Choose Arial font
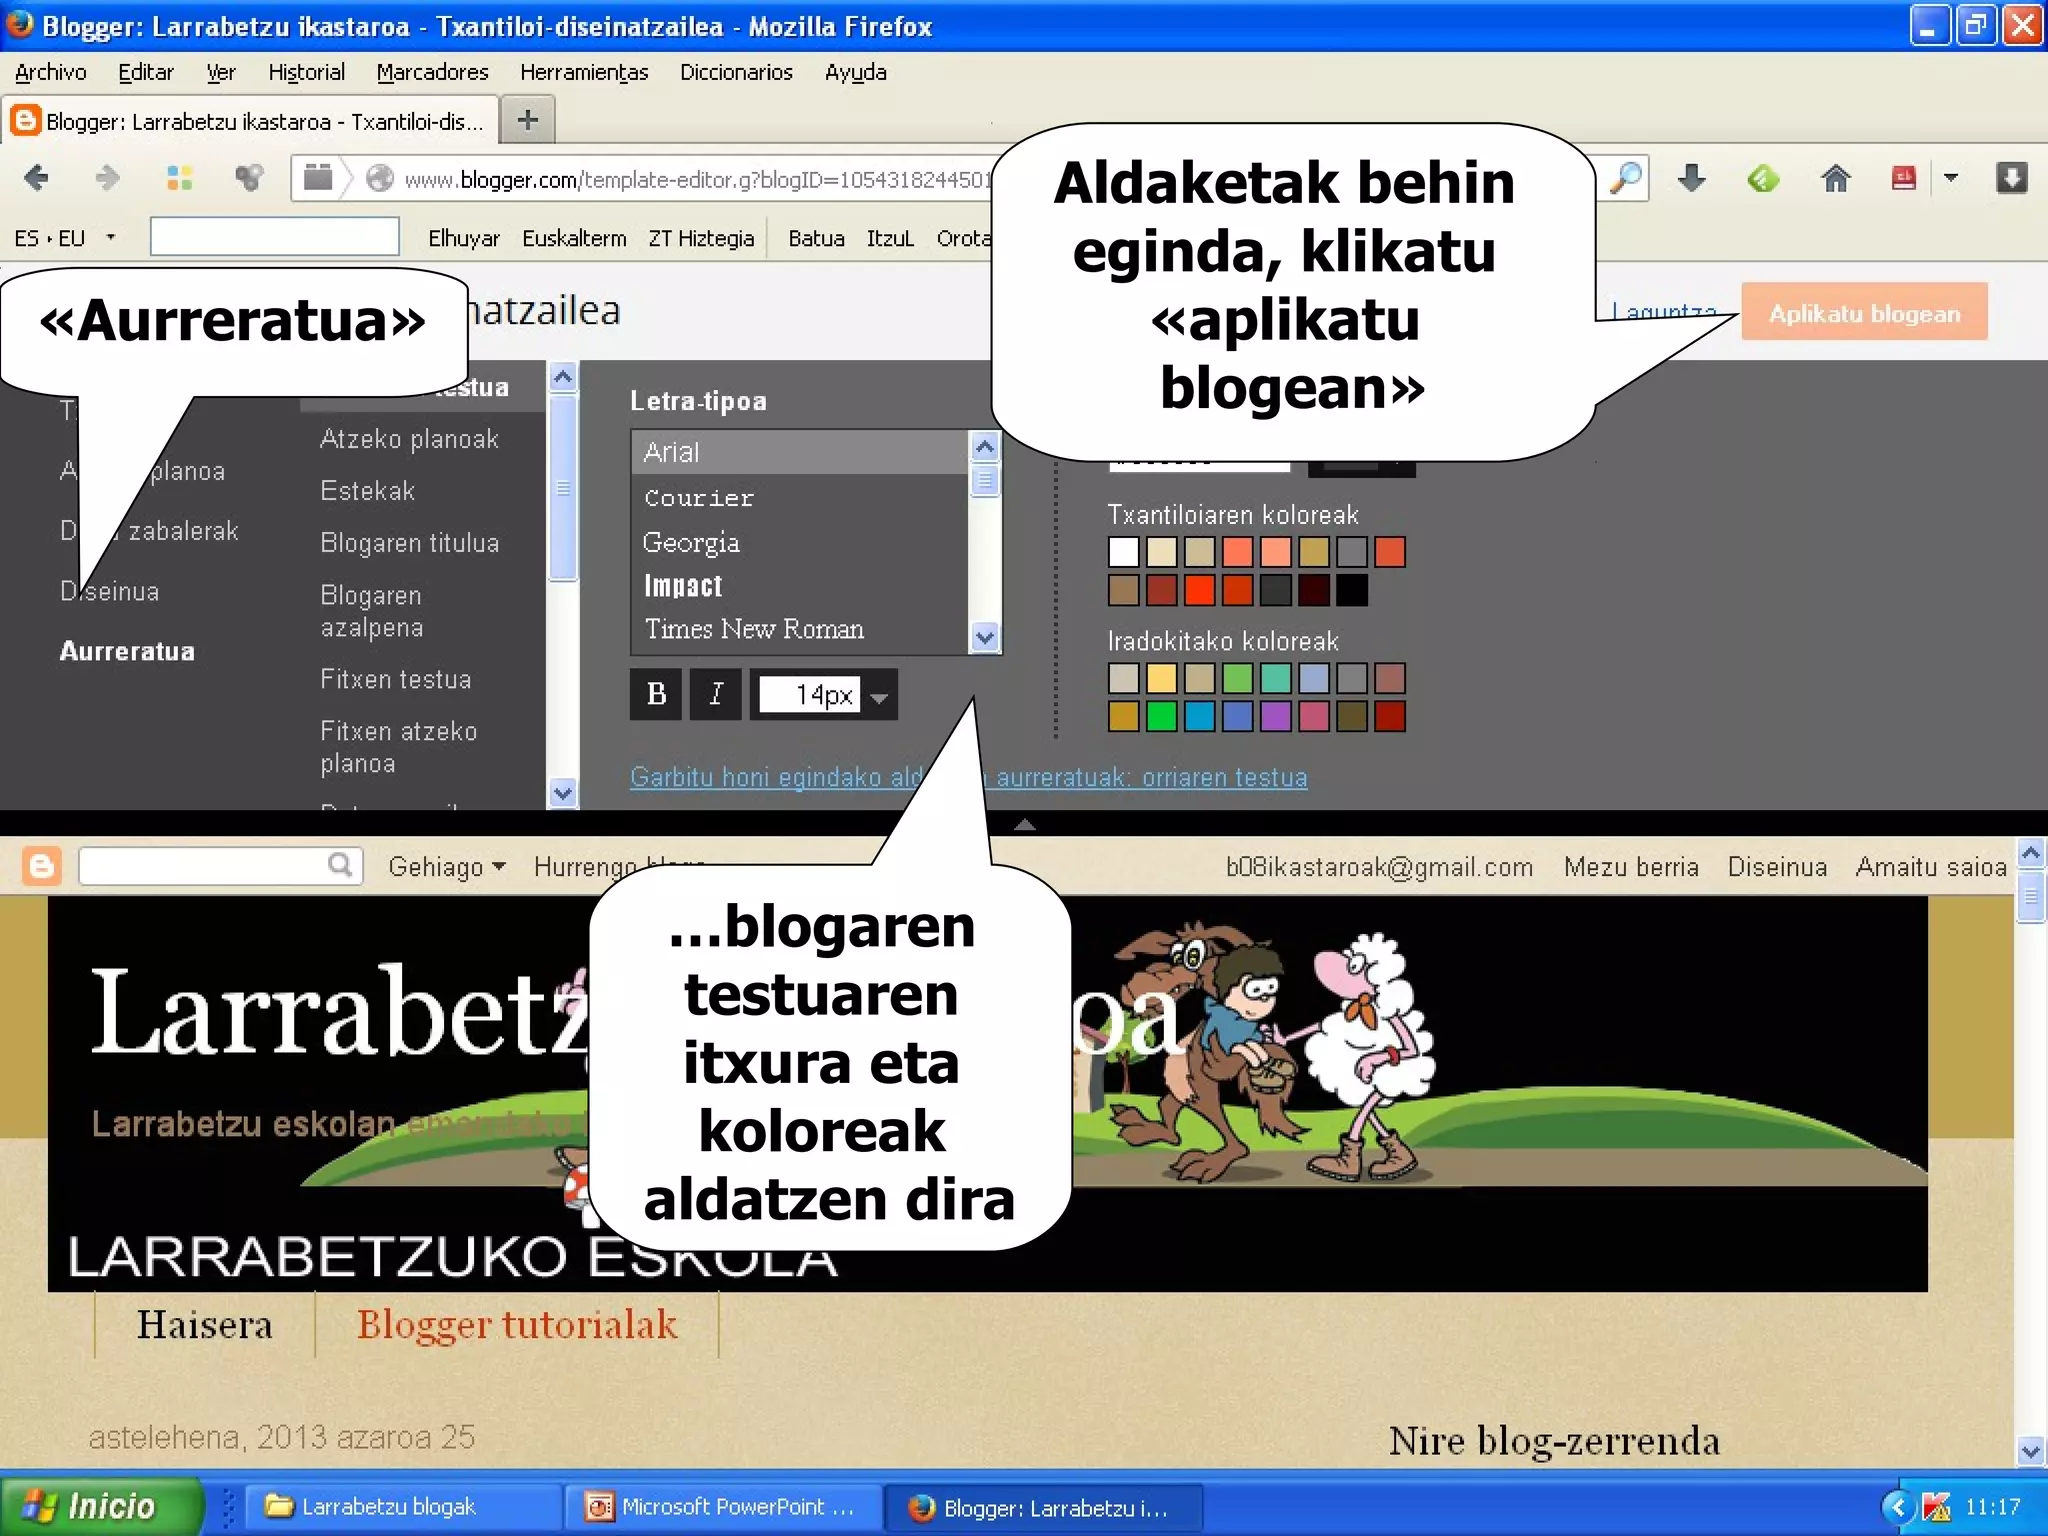2048x1536 pixels. pos(800,452)
